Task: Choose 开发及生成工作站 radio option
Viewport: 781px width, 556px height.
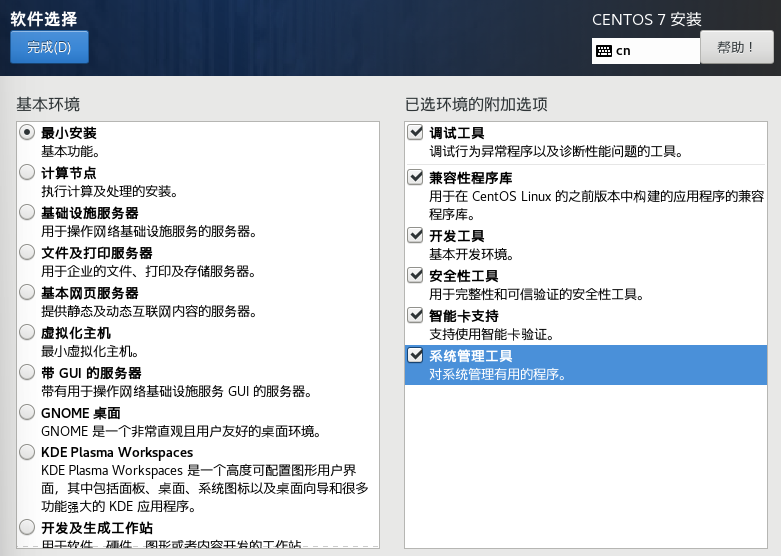Action: pos(27,527)
